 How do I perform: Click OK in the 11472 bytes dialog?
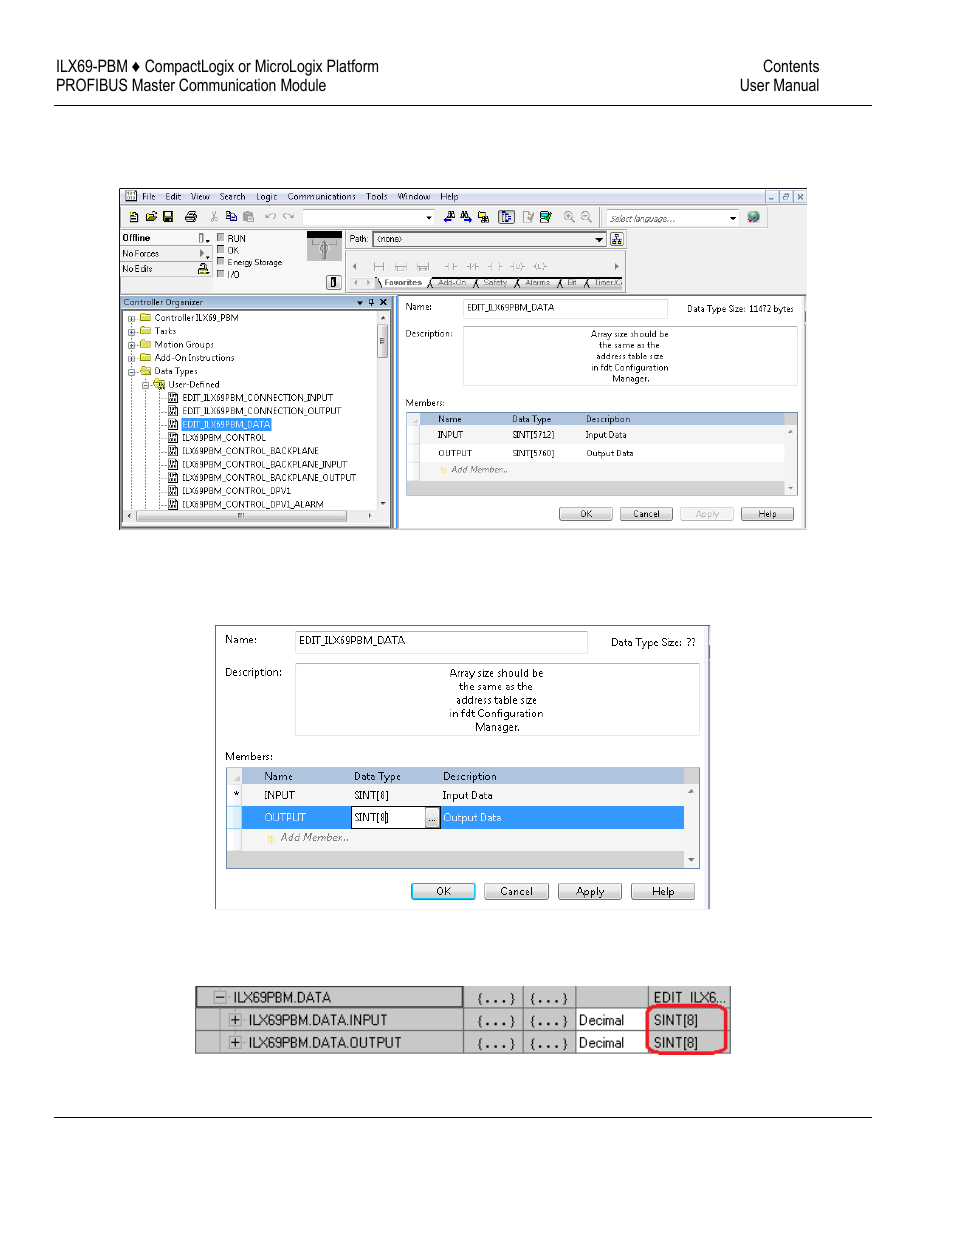click(x=586, y=514)
